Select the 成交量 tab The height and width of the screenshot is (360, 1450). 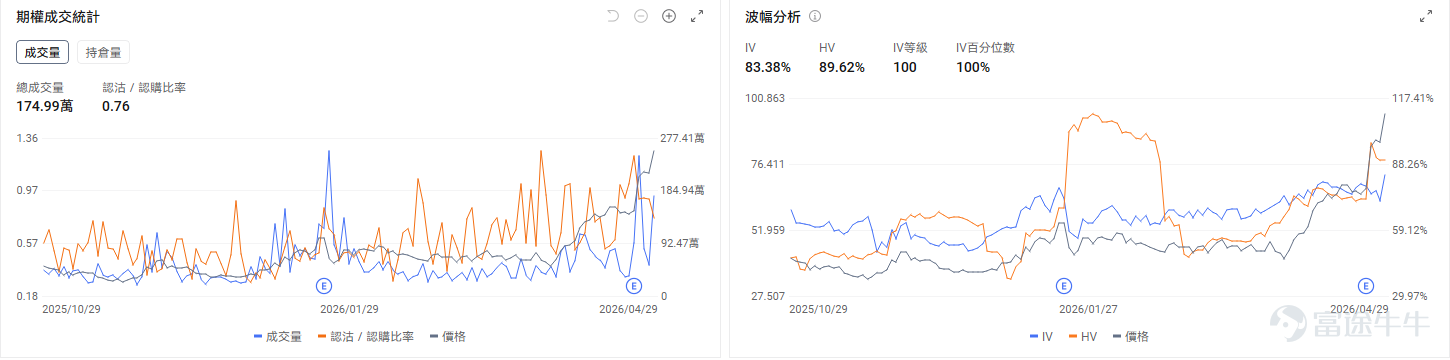tap(43, 52)
